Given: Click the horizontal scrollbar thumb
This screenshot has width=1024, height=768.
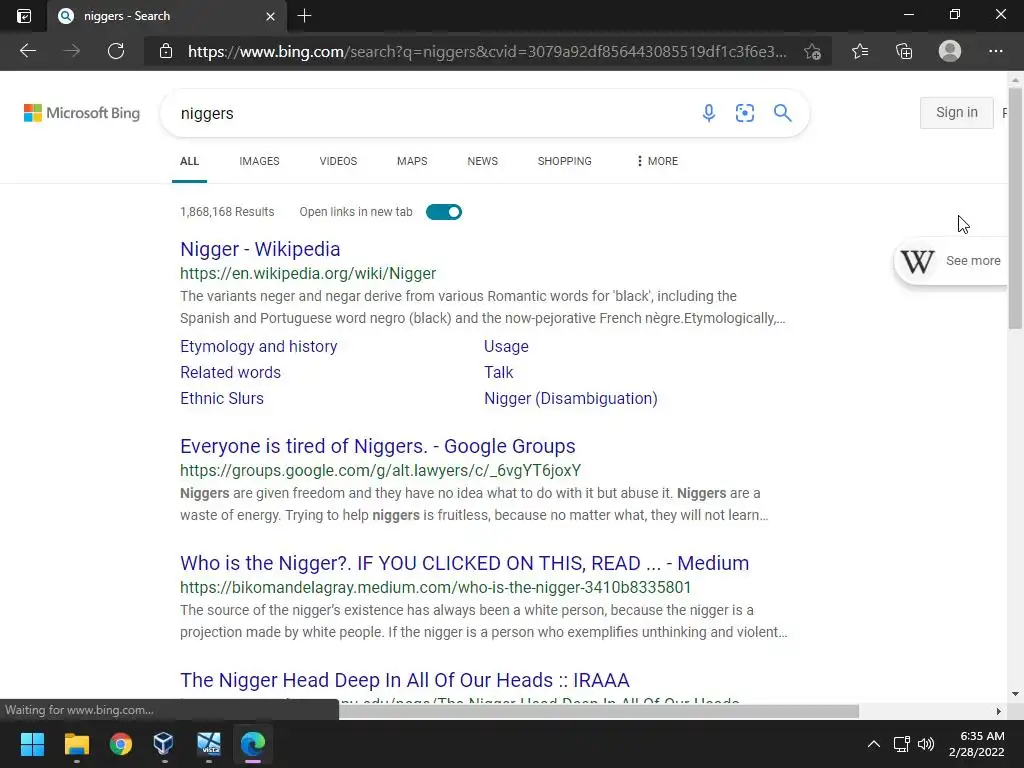Looking at the screenshot, I should pos(598,711).
